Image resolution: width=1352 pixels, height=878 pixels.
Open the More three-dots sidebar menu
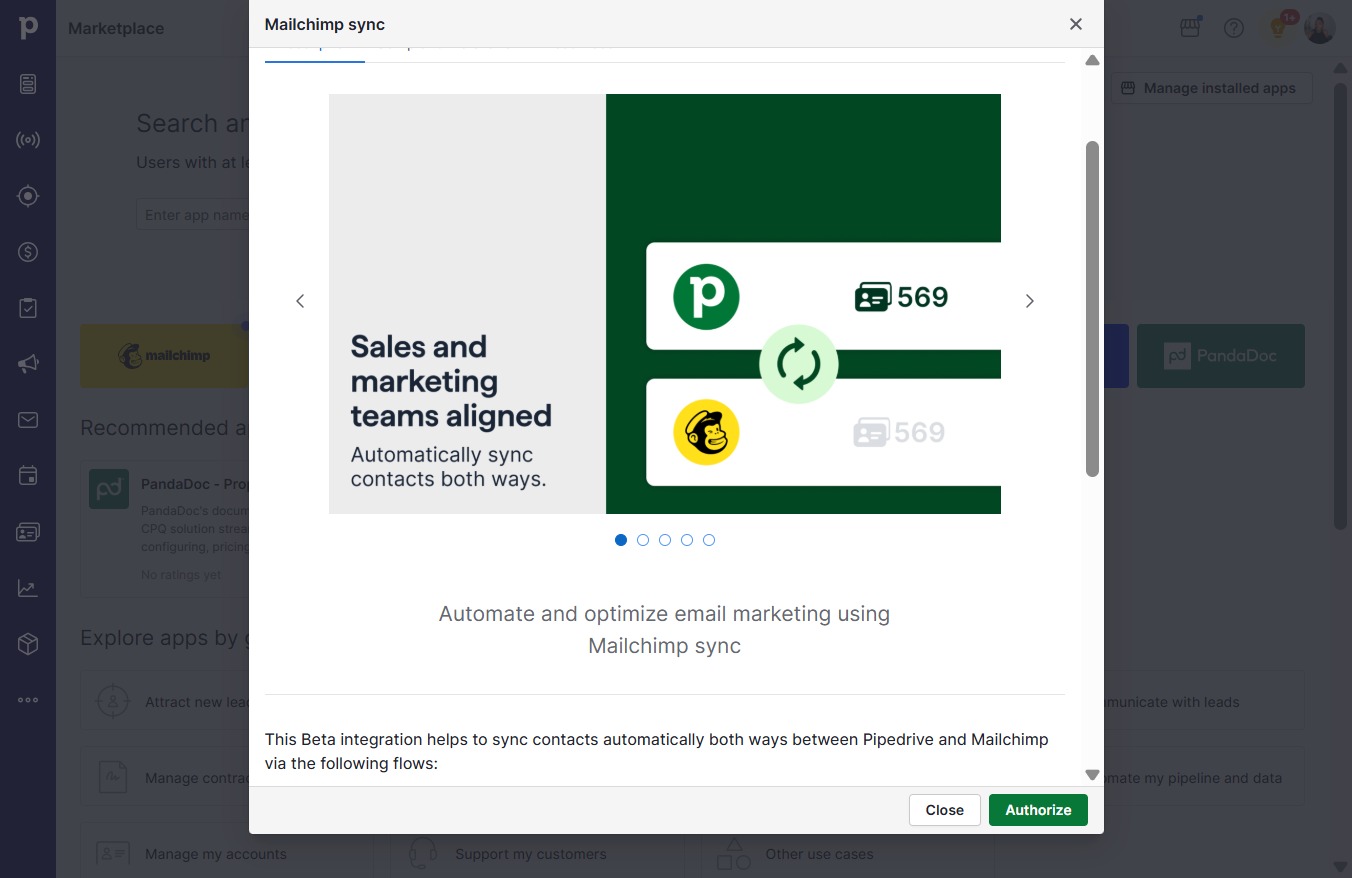28,700
